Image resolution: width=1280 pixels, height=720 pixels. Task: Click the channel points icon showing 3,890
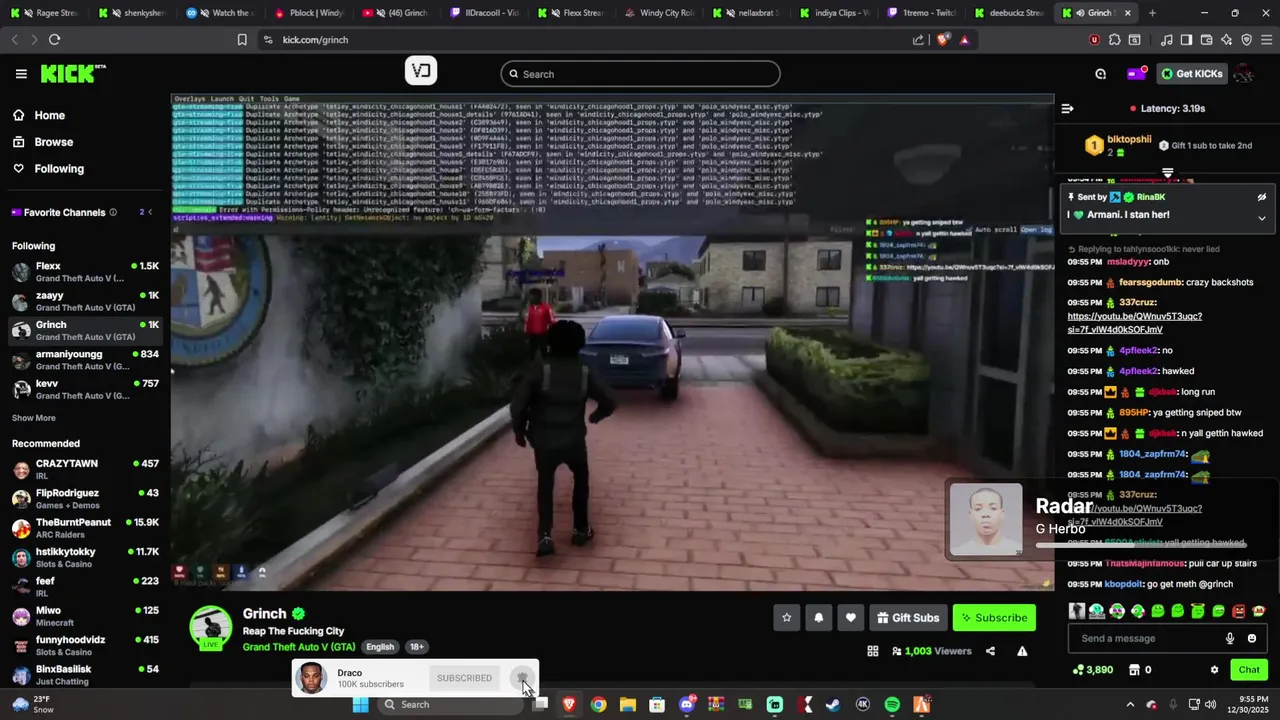click(x=1092, y=670)
